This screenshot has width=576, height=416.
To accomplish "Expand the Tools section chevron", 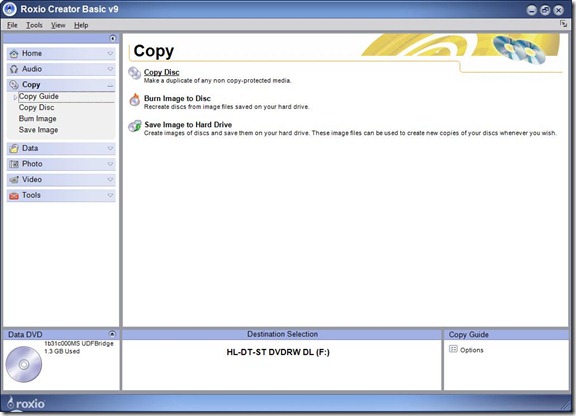I will coord(110,195).
